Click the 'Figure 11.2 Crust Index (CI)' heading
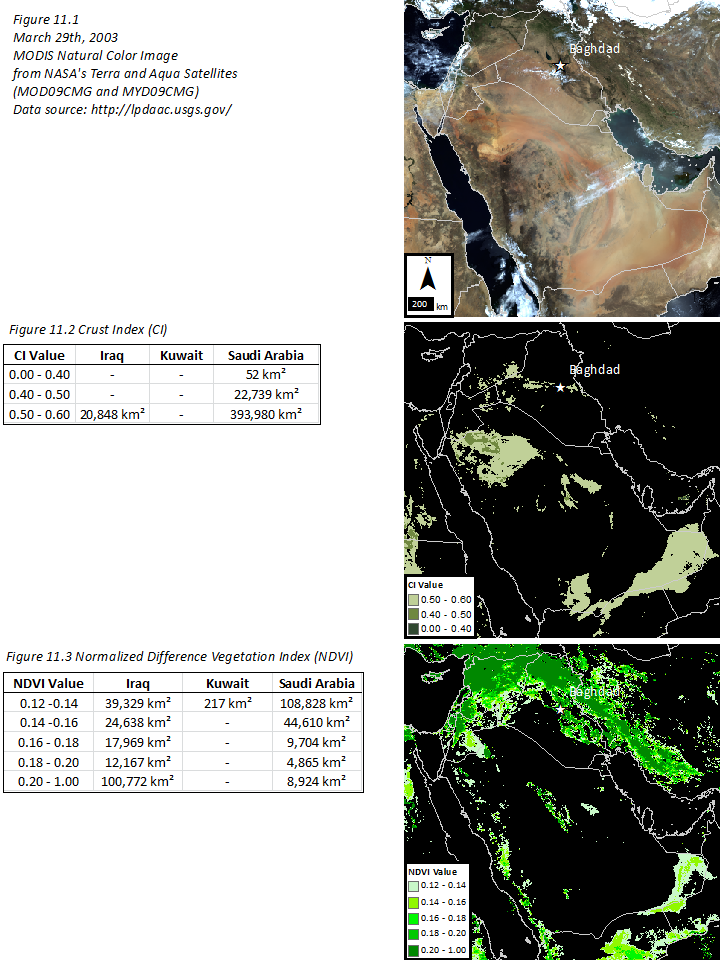 pyautogui.click(x=88, y=329)
